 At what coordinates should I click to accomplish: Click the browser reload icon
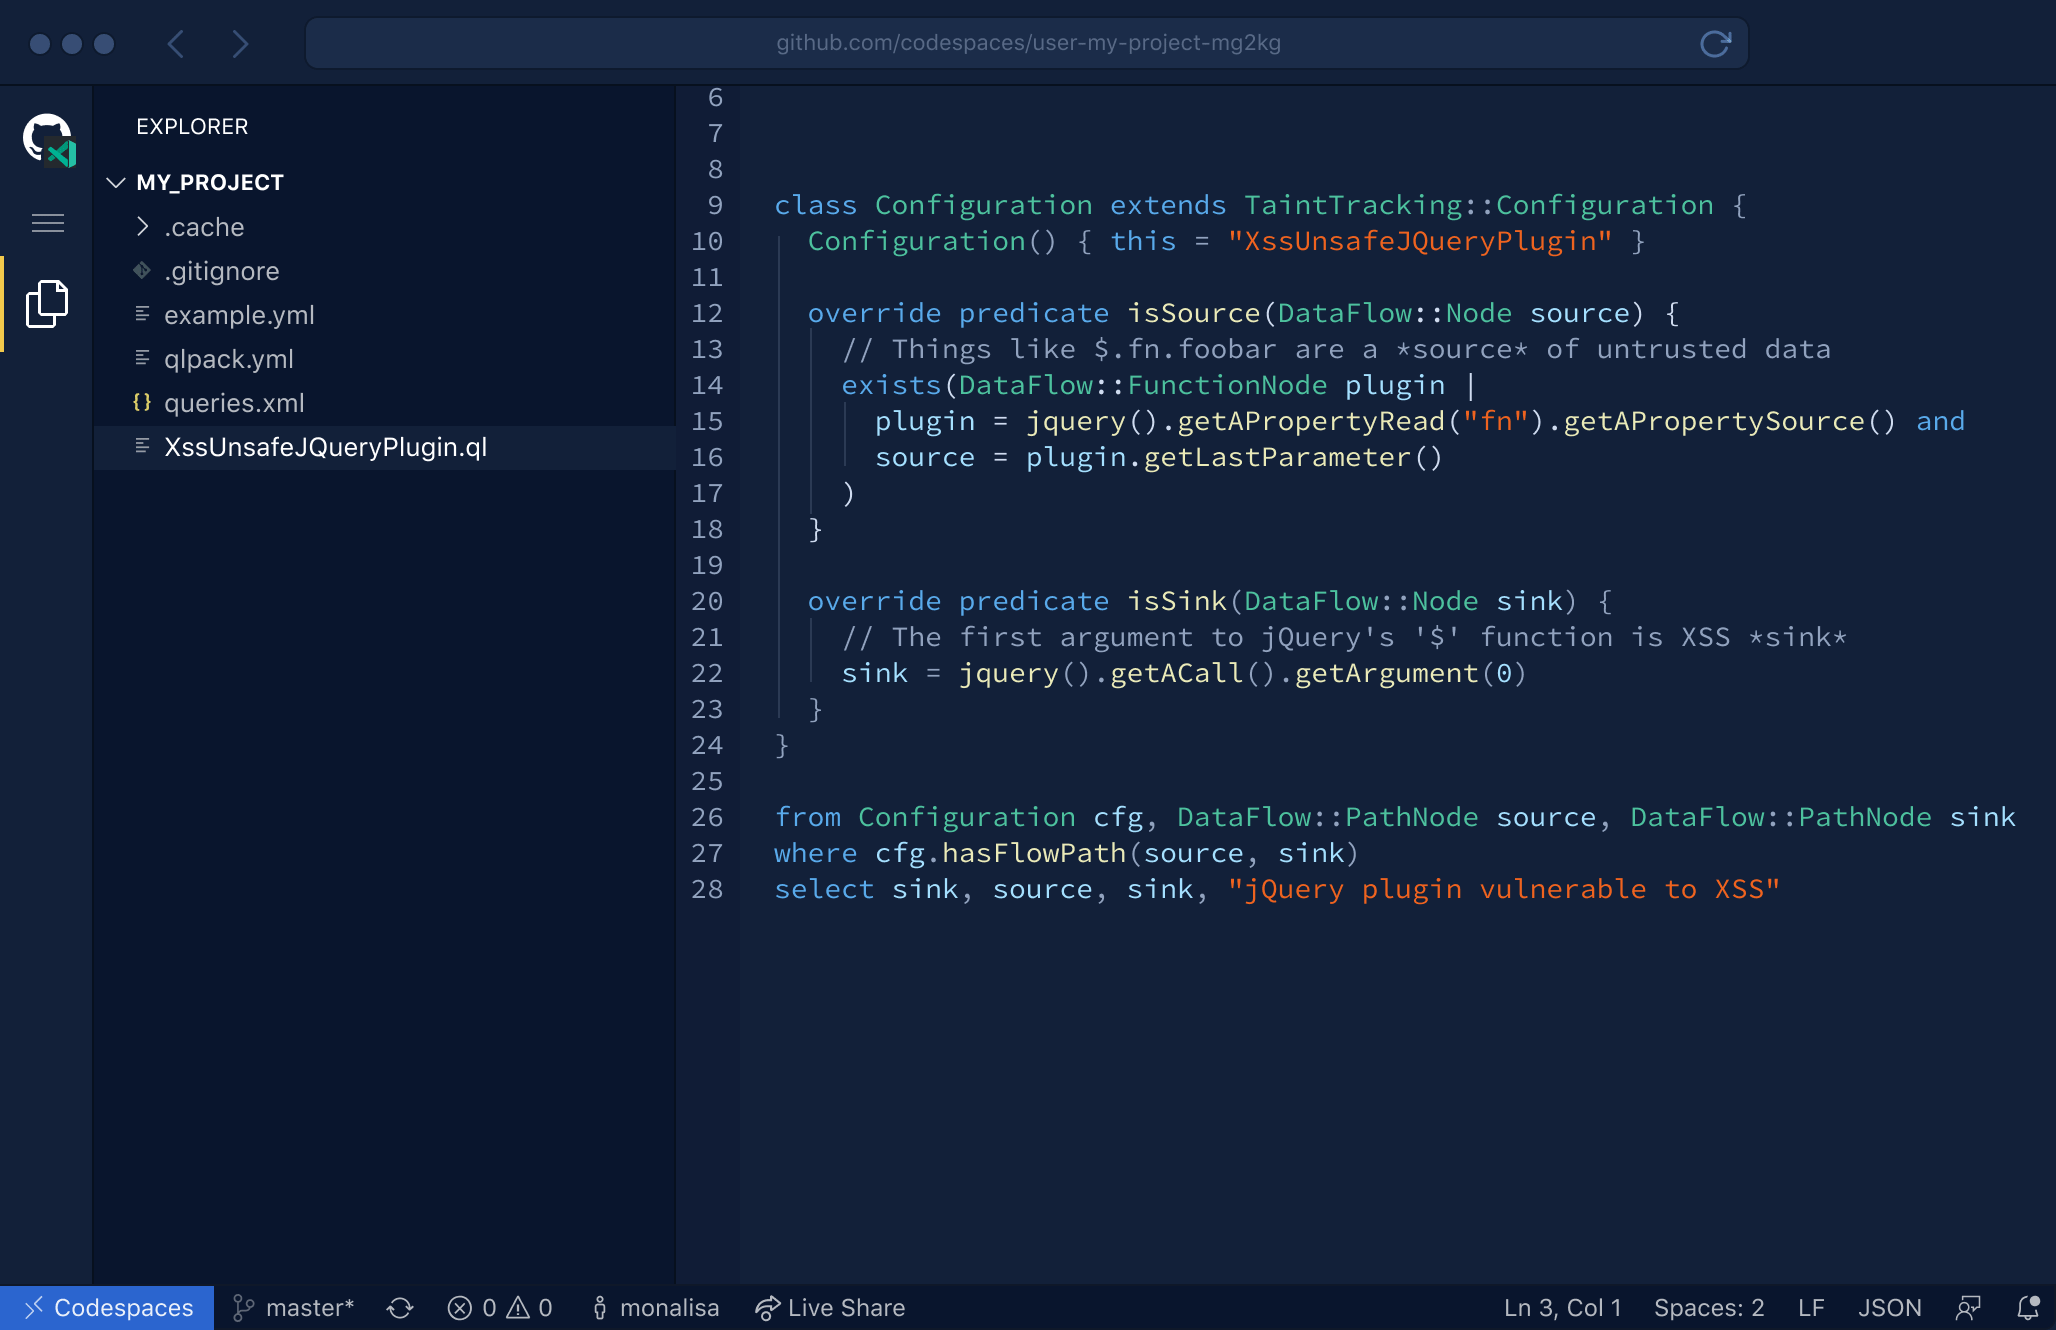point(1715,43)
